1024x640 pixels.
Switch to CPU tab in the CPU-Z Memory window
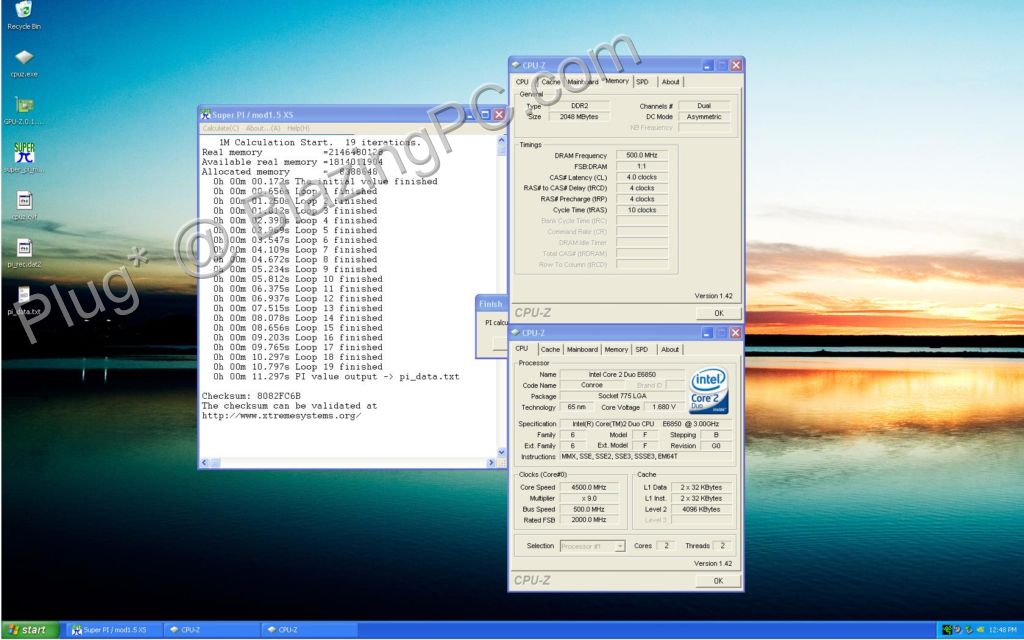[522, 82]
